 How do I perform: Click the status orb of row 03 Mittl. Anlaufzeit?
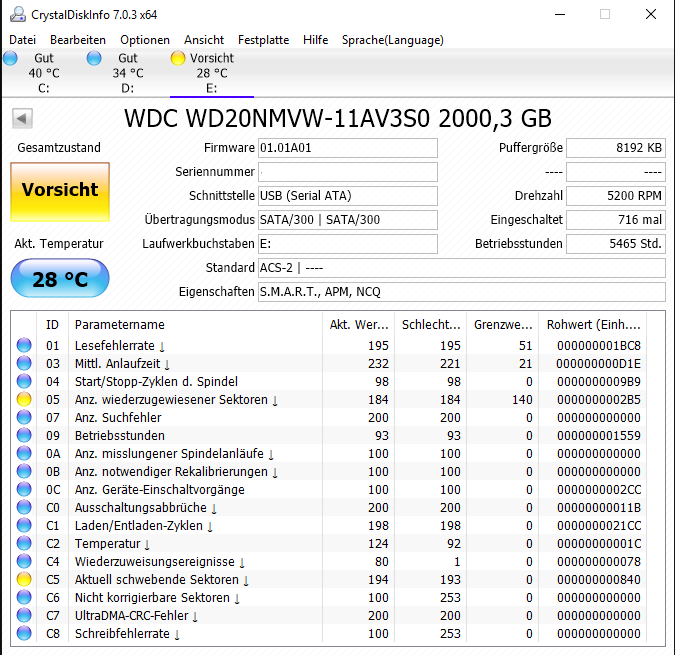[x=24, y=363]
